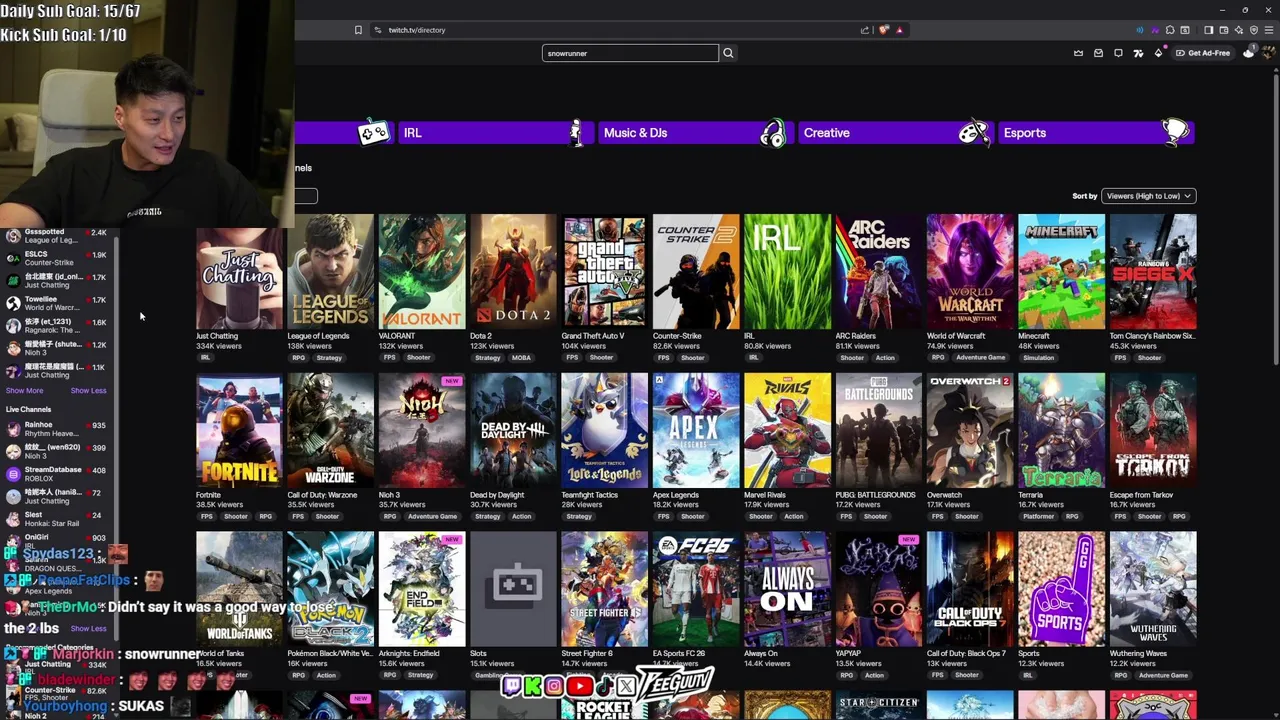1280x720 pixels.
Task: Click the search magnifier button
Action: click(x=728, y=53)
